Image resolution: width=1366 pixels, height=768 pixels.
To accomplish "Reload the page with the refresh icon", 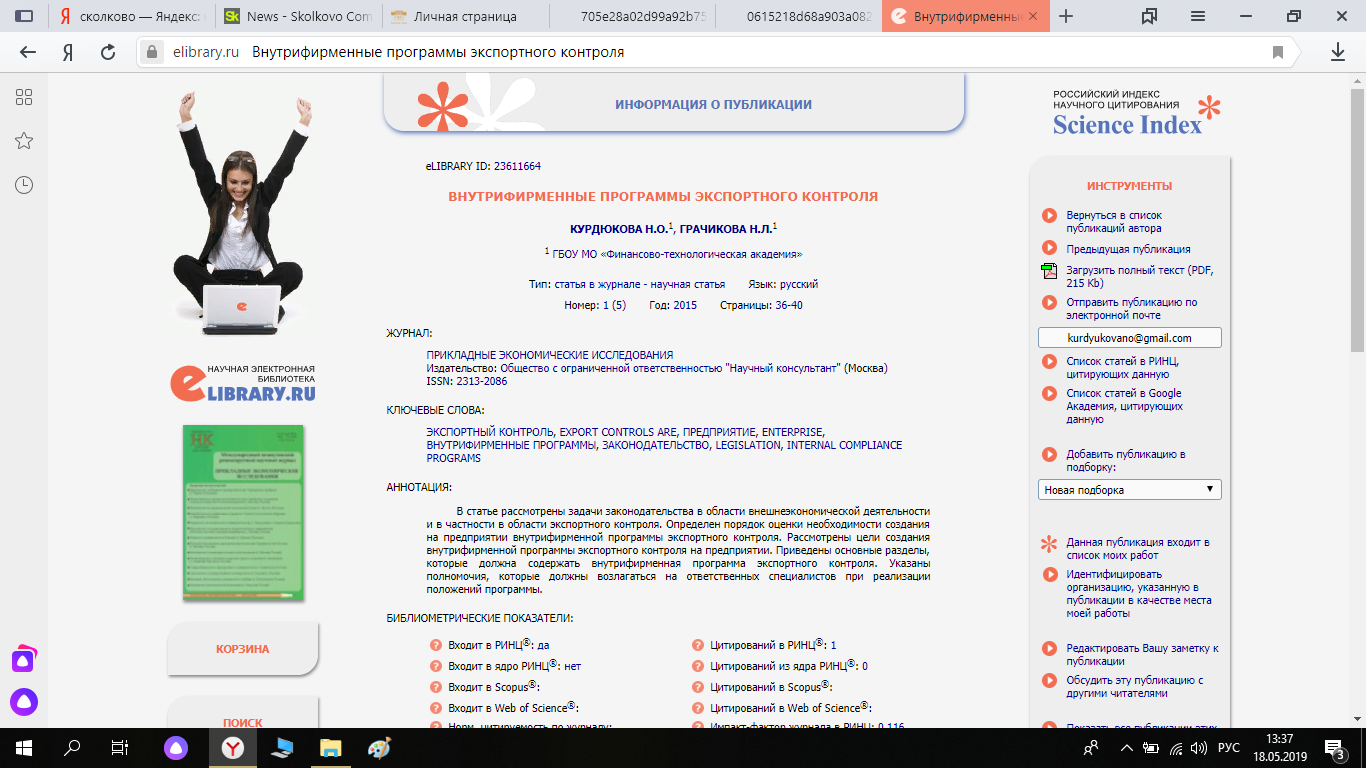I will point(108,52).
